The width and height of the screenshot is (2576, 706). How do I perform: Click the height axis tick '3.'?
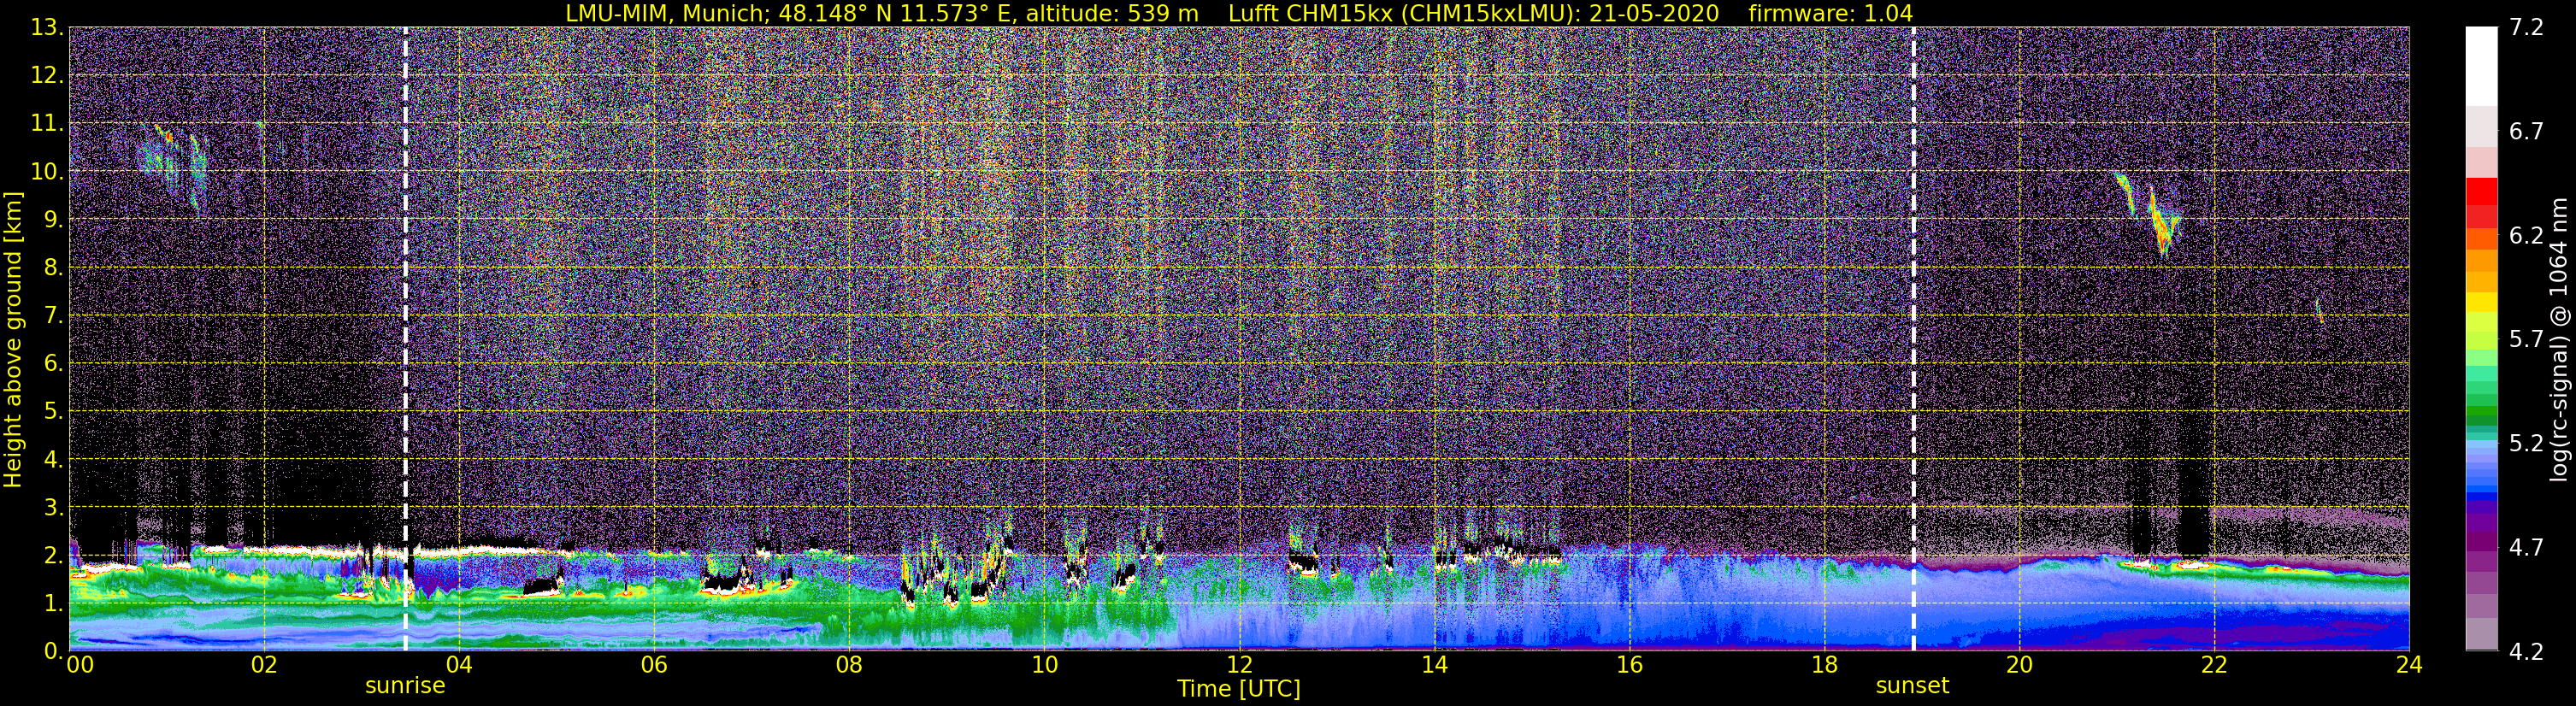point(52,507)
